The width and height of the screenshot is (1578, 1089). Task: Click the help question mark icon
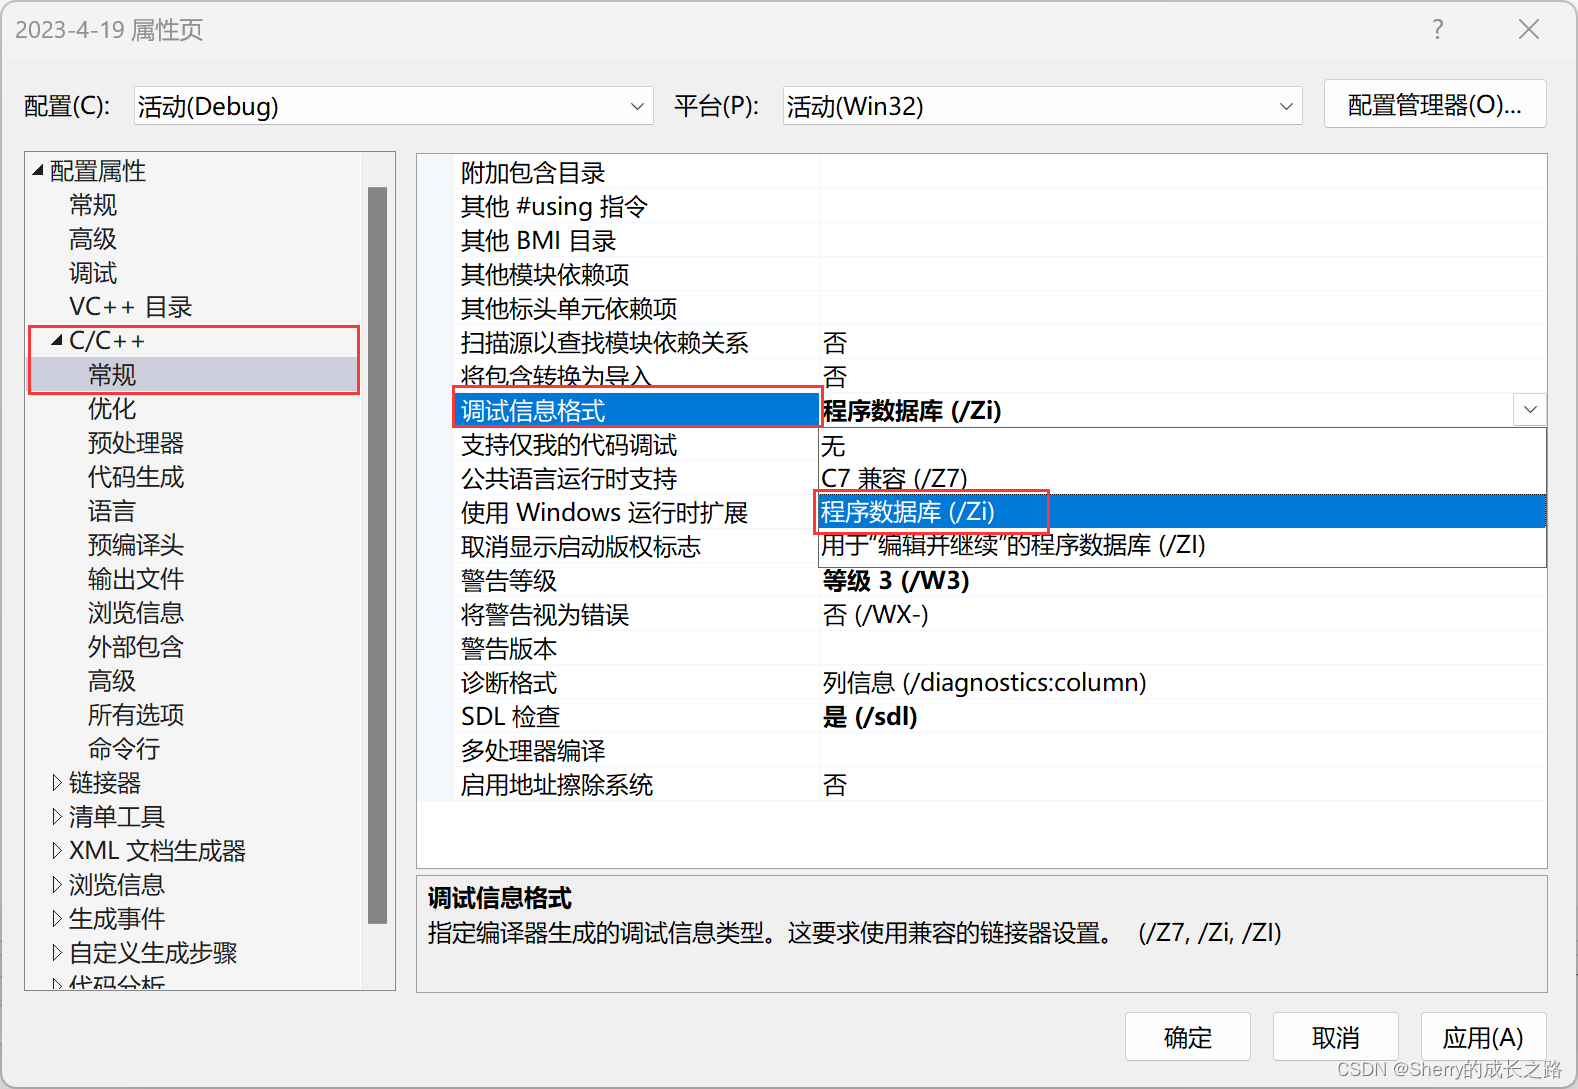pyautogui.click(x=1437, y=29)
